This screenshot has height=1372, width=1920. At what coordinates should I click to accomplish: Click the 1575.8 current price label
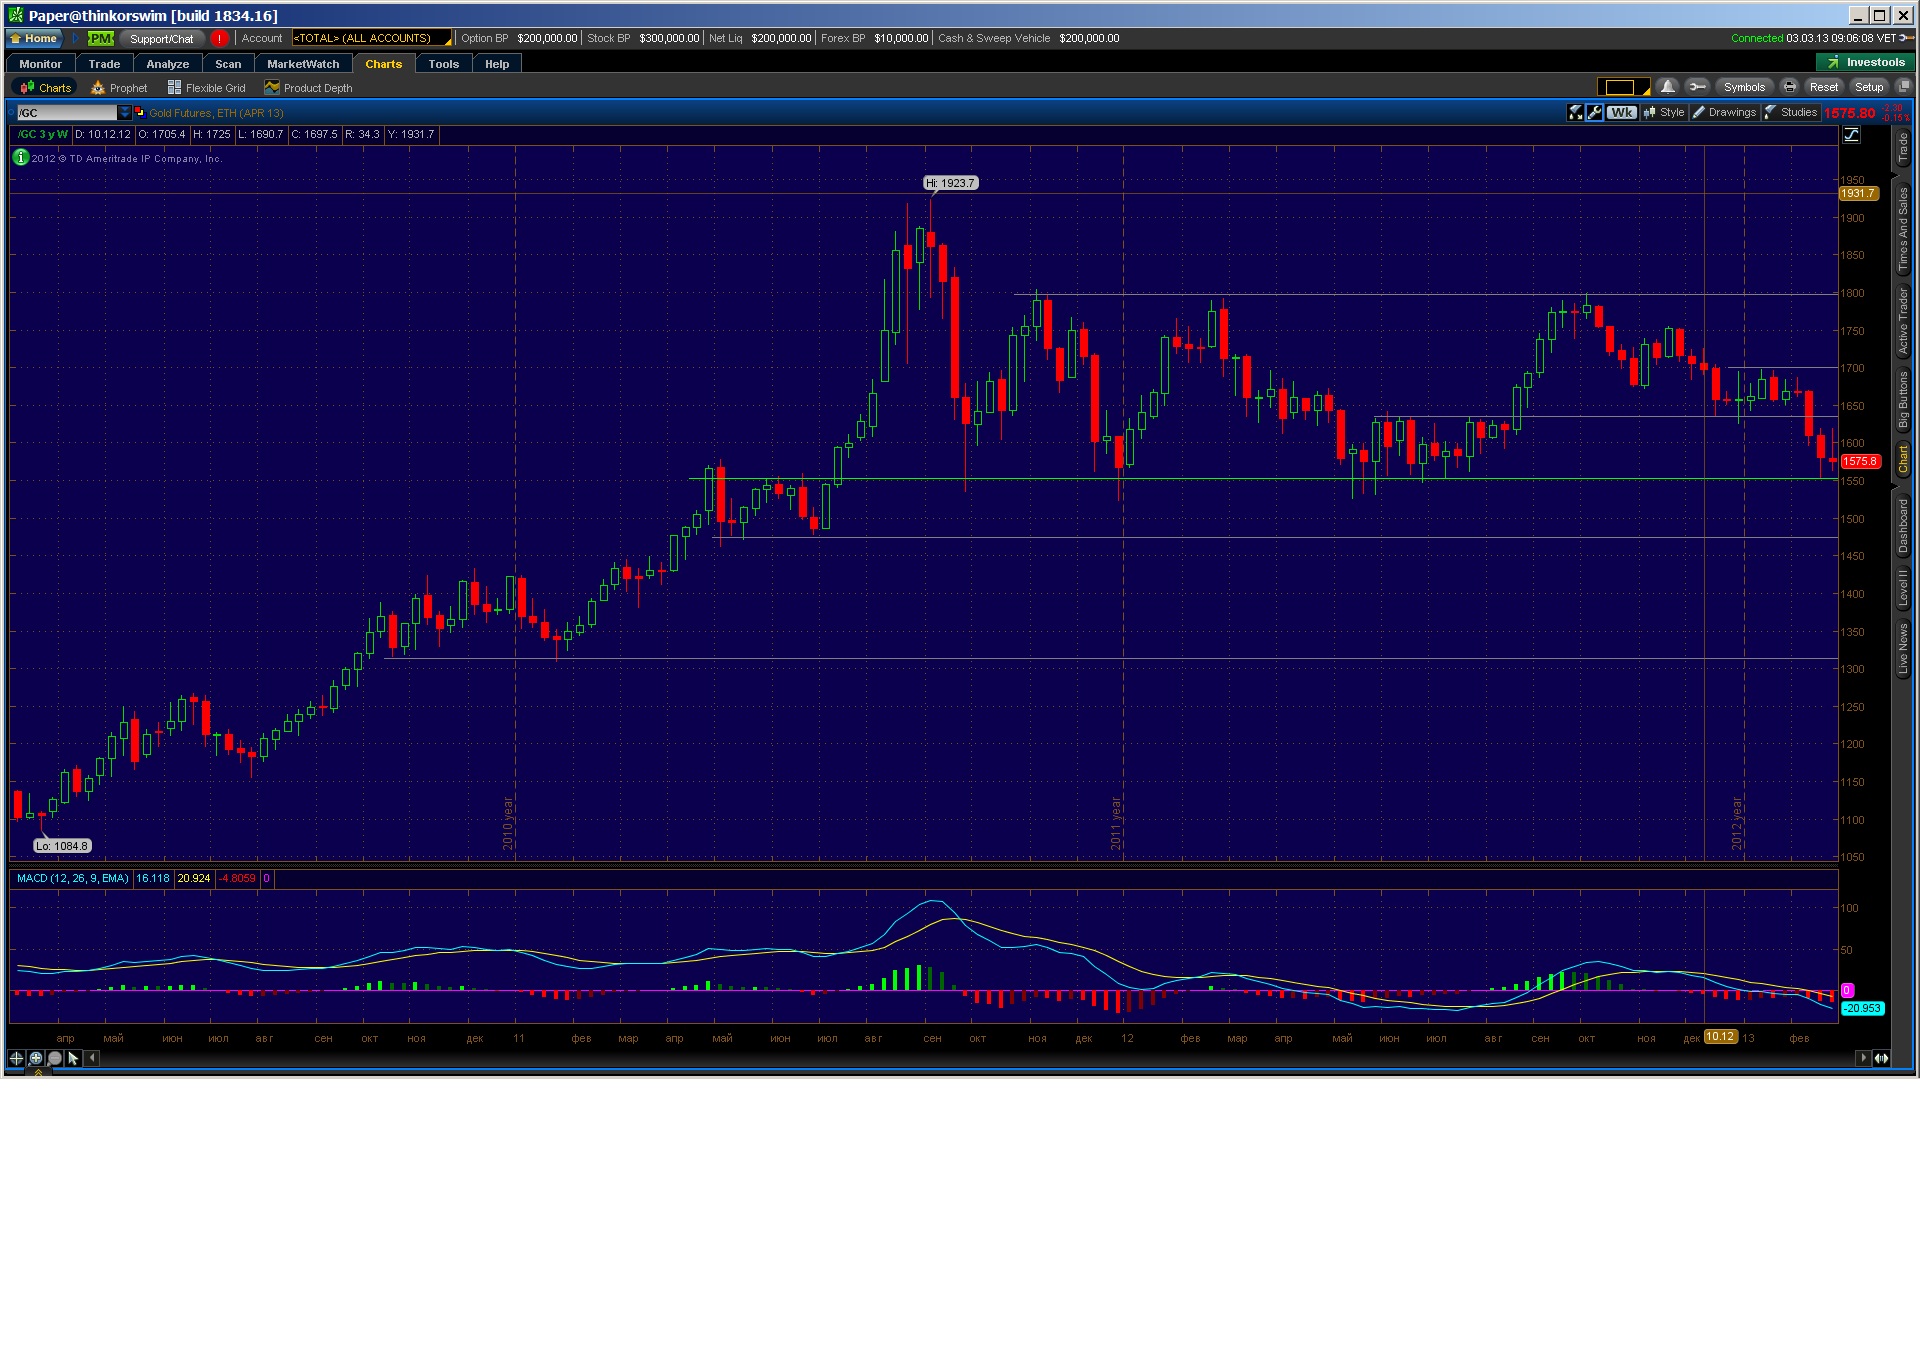1861,461
